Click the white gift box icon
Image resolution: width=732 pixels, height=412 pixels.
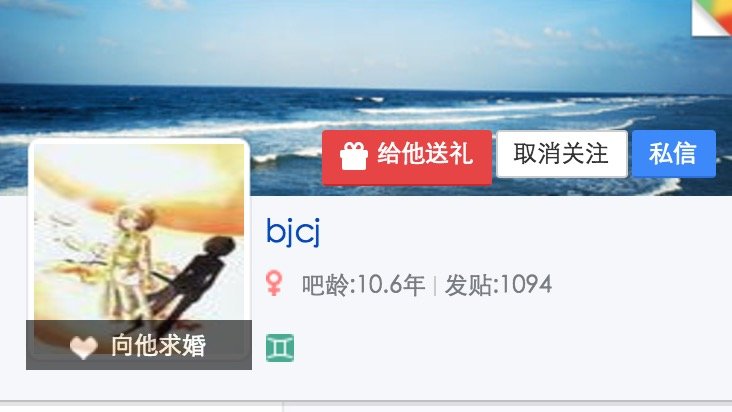pos(353,156)
